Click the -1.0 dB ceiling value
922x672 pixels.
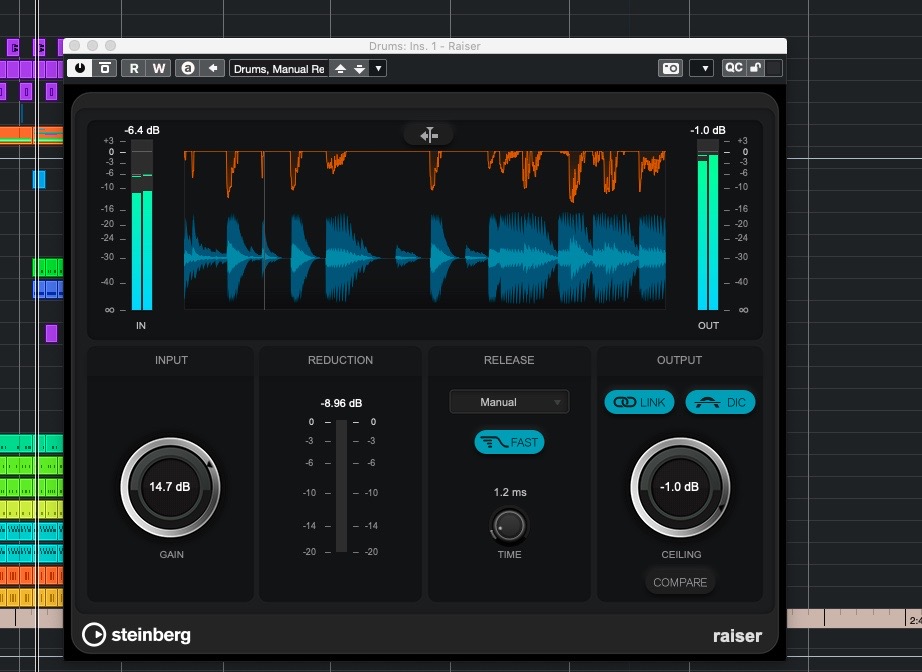pos(680,487)
